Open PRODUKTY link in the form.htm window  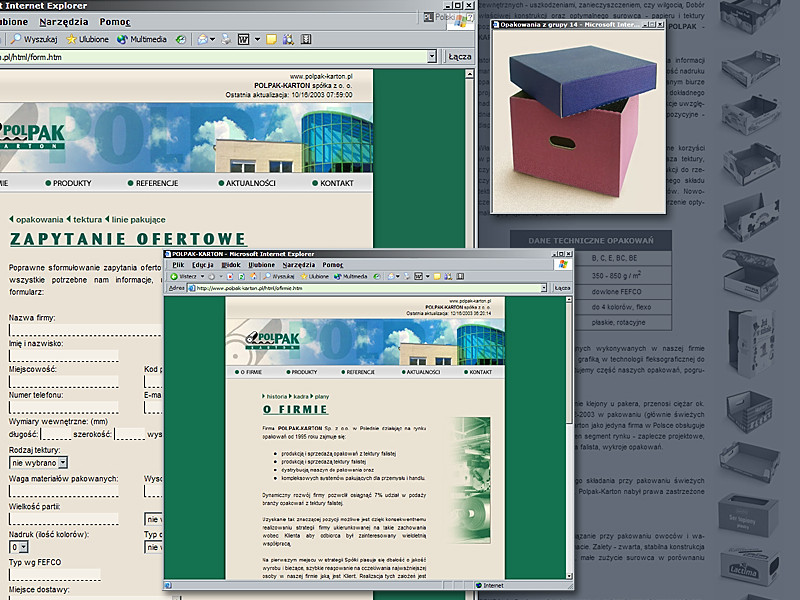[x=68, y=183]
